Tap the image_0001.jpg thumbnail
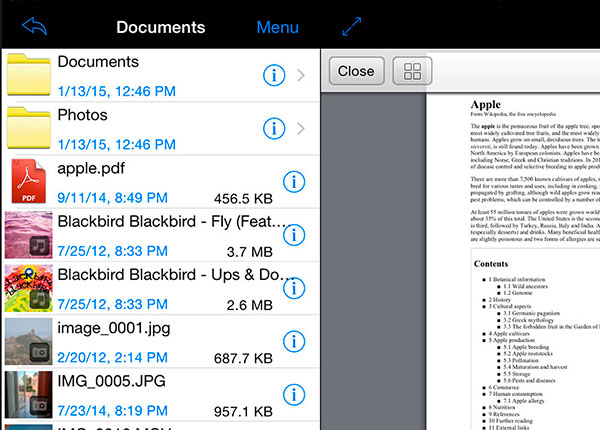600x430 pixels. point(28,342)
